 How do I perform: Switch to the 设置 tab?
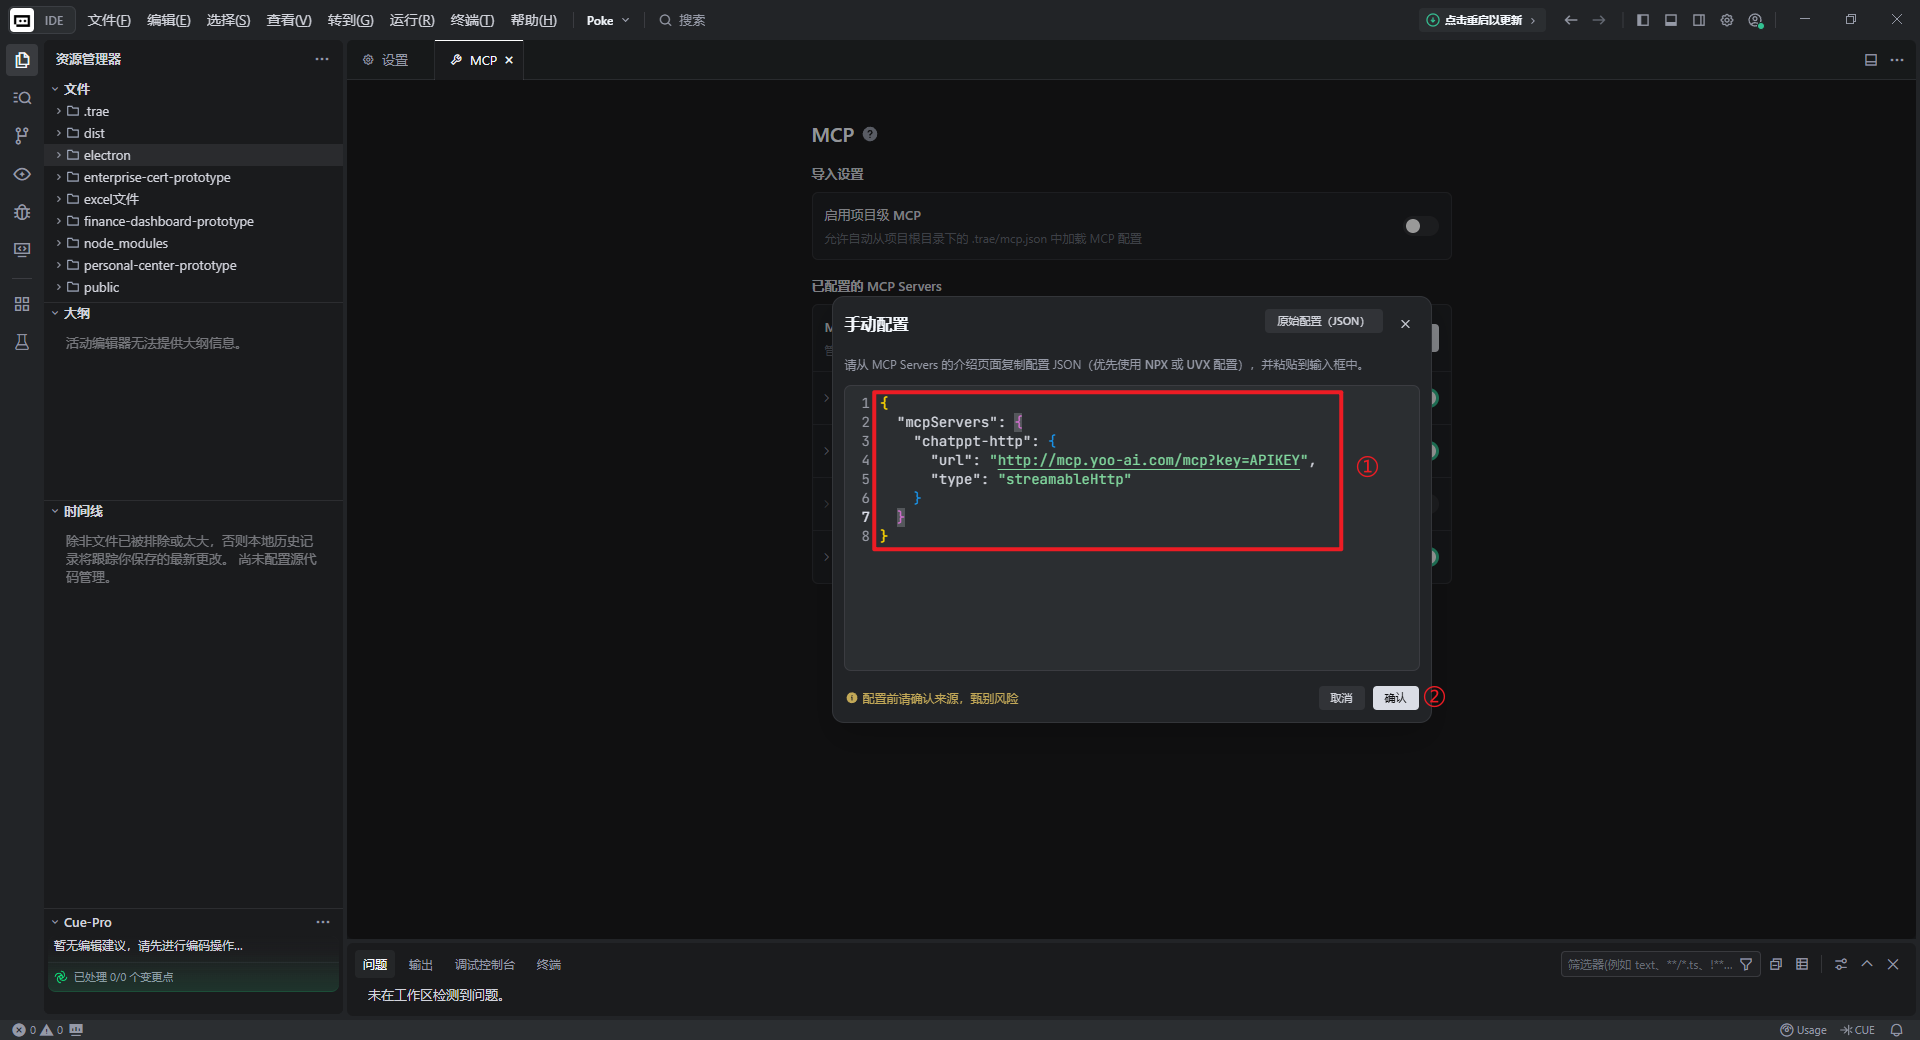386,60
